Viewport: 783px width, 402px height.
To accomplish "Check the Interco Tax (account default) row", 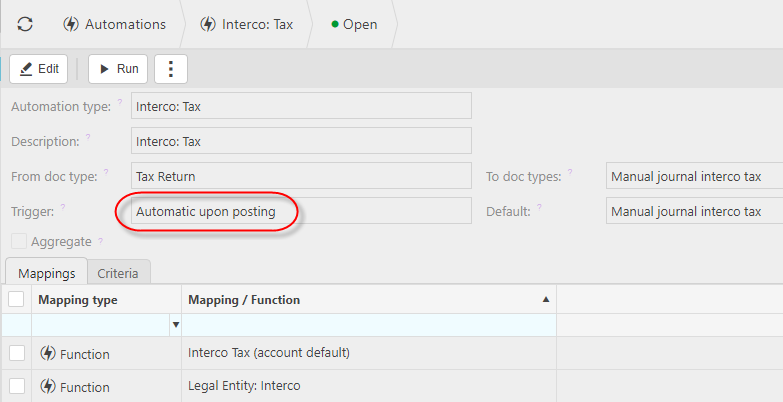I will coord(16,353).
